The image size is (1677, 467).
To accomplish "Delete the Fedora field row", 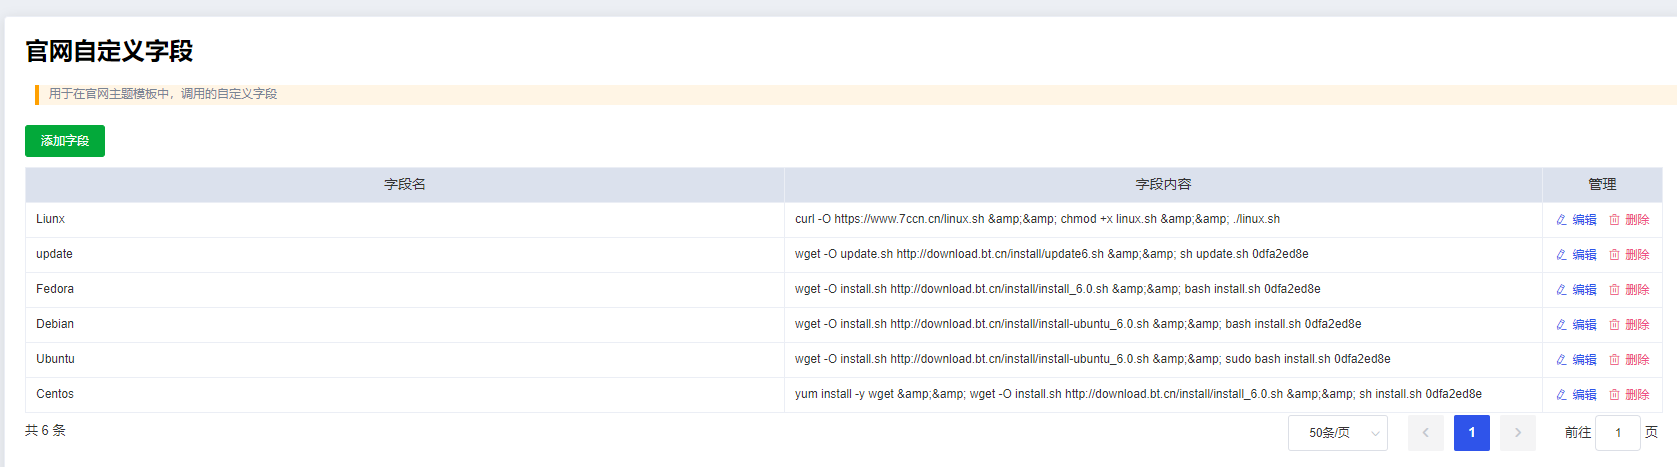I will (1629, 290).
